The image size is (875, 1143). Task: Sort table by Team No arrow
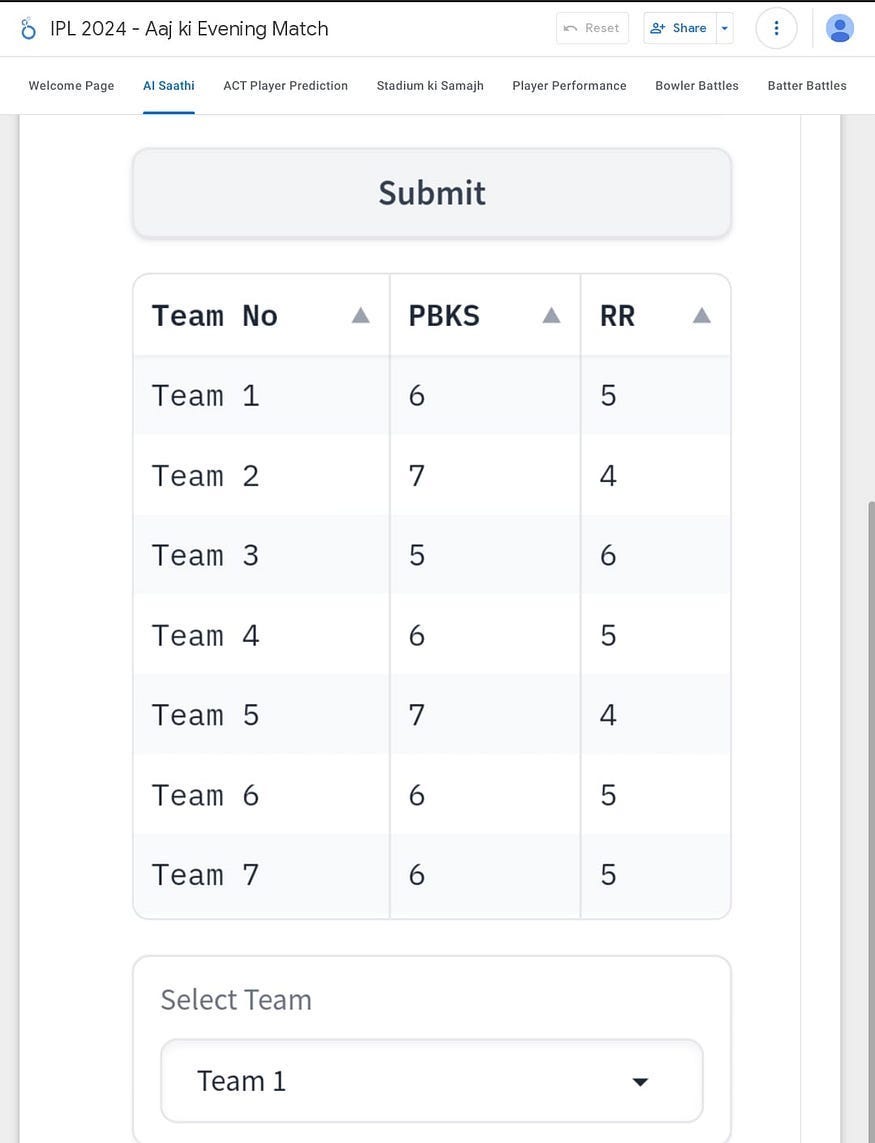[361, 316]
